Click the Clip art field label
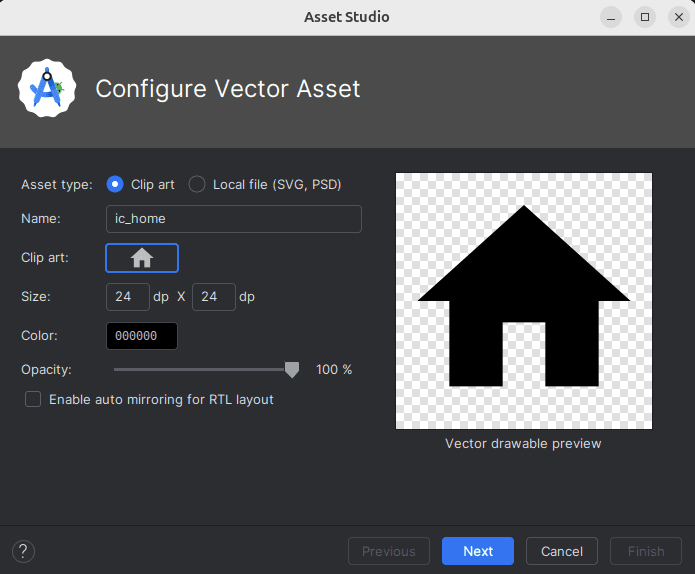Screen dimensions: 695x574 (45, 258)
